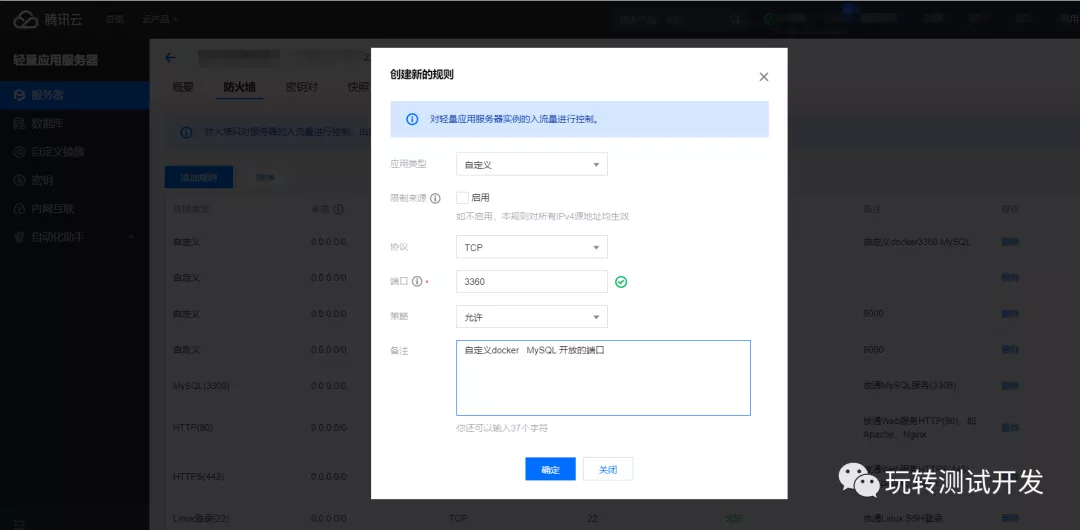The width and height of the screenshot is (1080, 530).
Task: Click the 自定义镜像 icon in the sidebar
Action: coord(19,152)
